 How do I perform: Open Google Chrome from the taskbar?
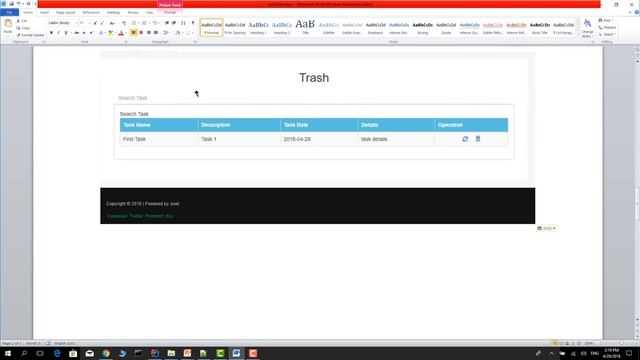[x=106, y=353]
